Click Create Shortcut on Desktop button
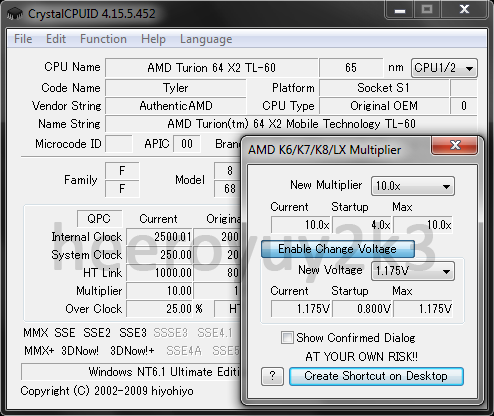The image size is (494, 416). 376,376
